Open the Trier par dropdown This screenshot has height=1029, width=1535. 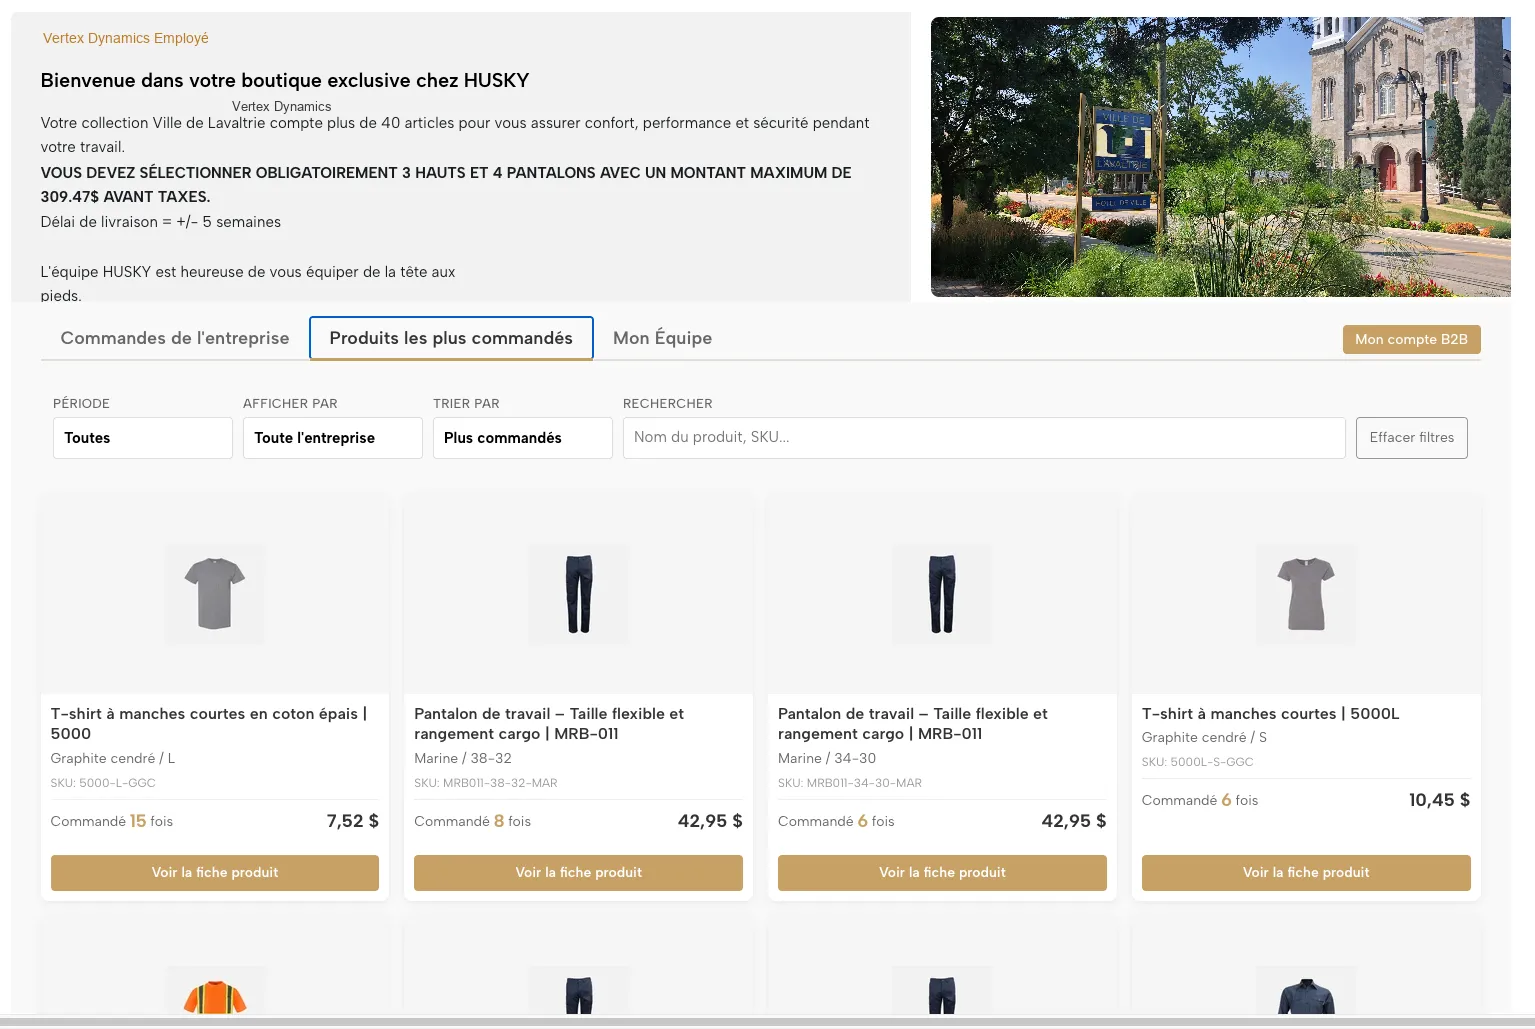point(523,438)
